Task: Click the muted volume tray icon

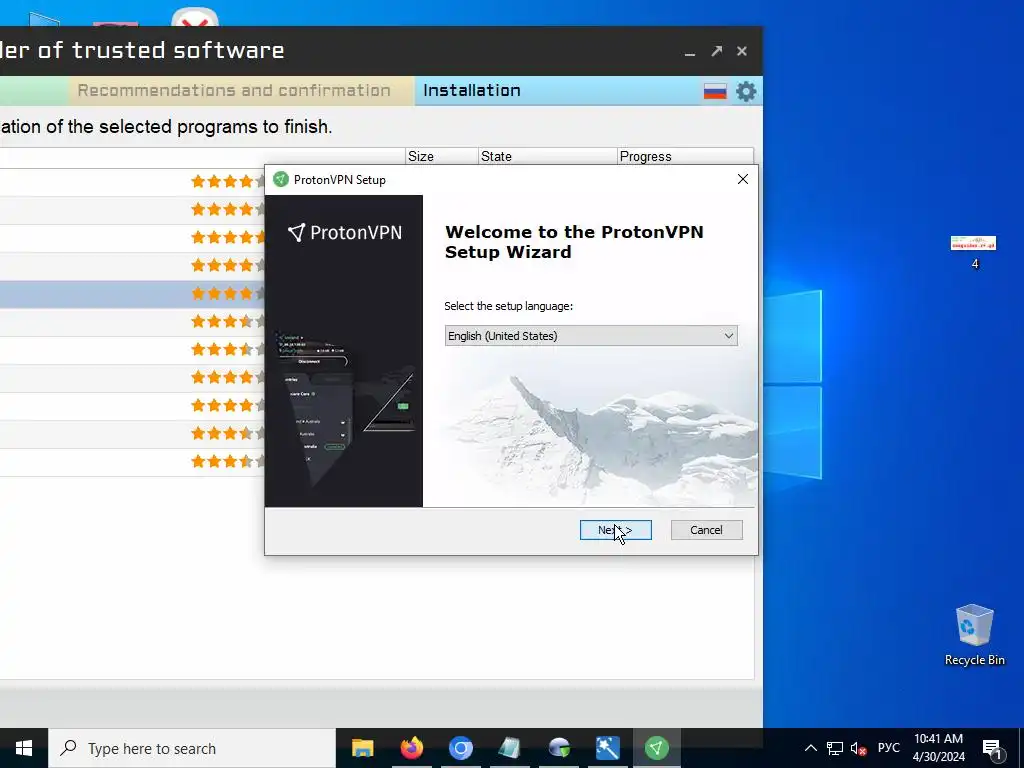Action: (x=858, y=748)
